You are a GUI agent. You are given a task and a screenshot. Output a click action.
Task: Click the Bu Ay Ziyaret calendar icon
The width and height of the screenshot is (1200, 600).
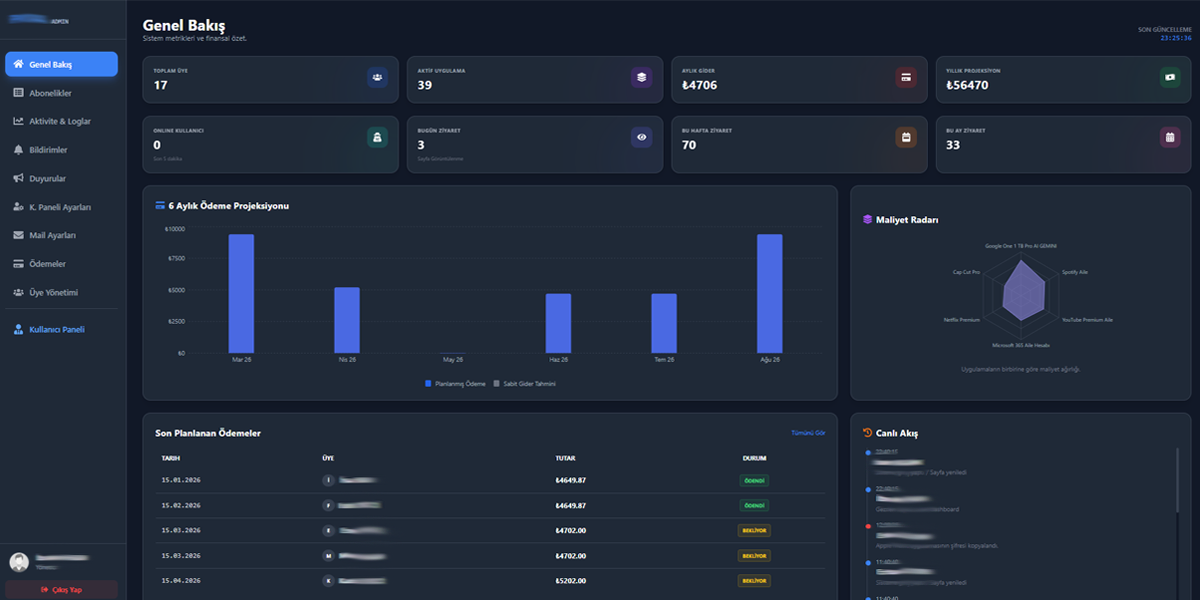(1169, 137)
